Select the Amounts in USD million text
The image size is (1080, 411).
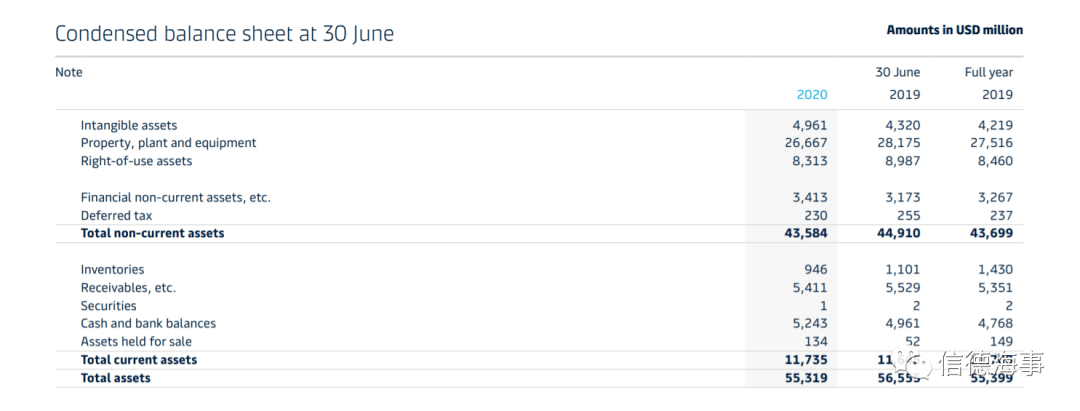coord(955,30)
